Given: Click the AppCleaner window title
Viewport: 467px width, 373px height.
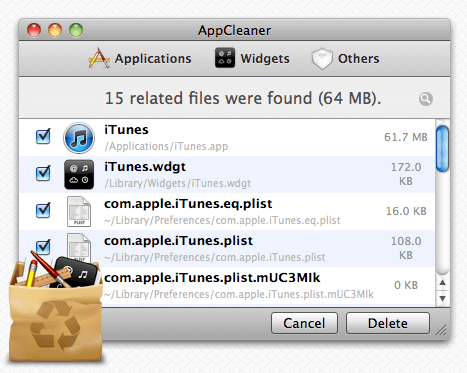Looking at the screenshot, I should point(234,31).
